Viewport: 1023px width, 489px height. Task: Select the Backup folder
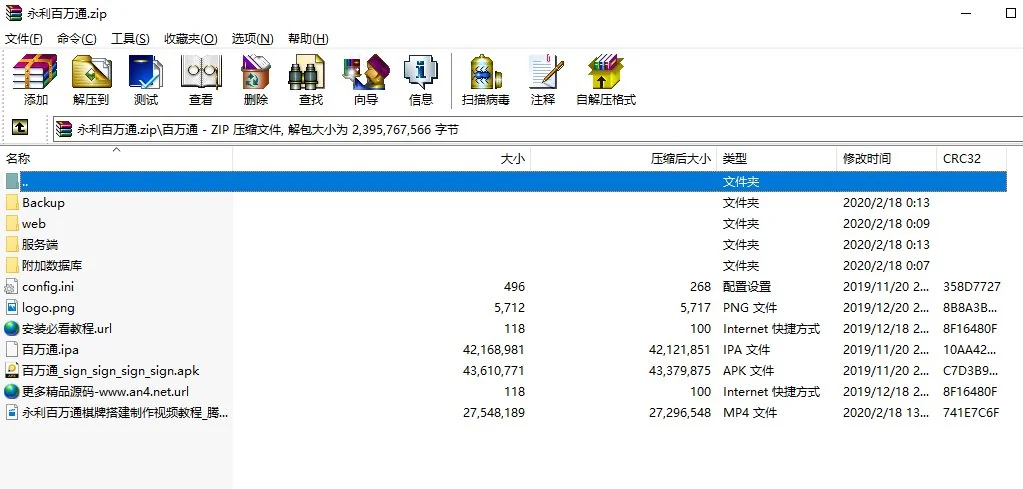(43, 203)
